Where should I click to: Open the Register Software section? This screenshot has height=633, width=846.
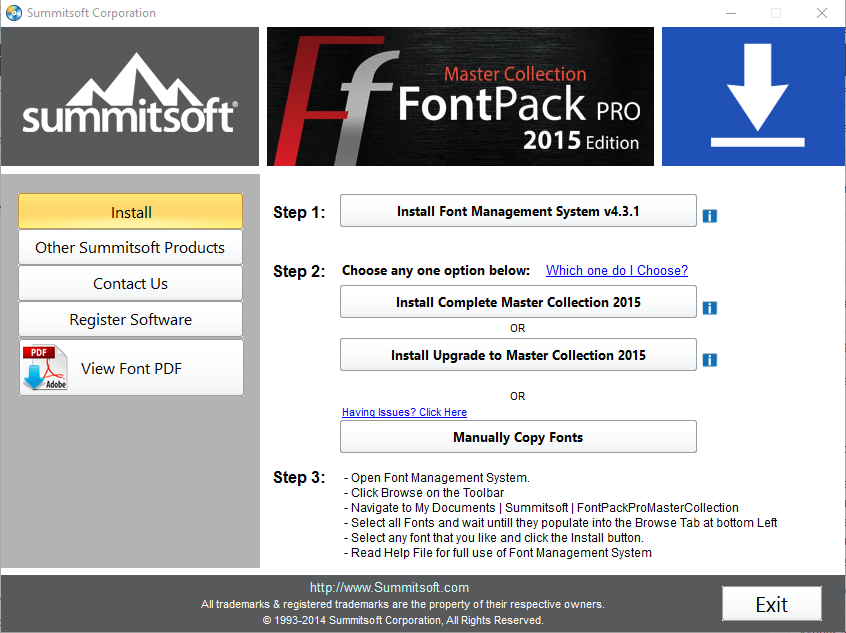tap(131, 319)
